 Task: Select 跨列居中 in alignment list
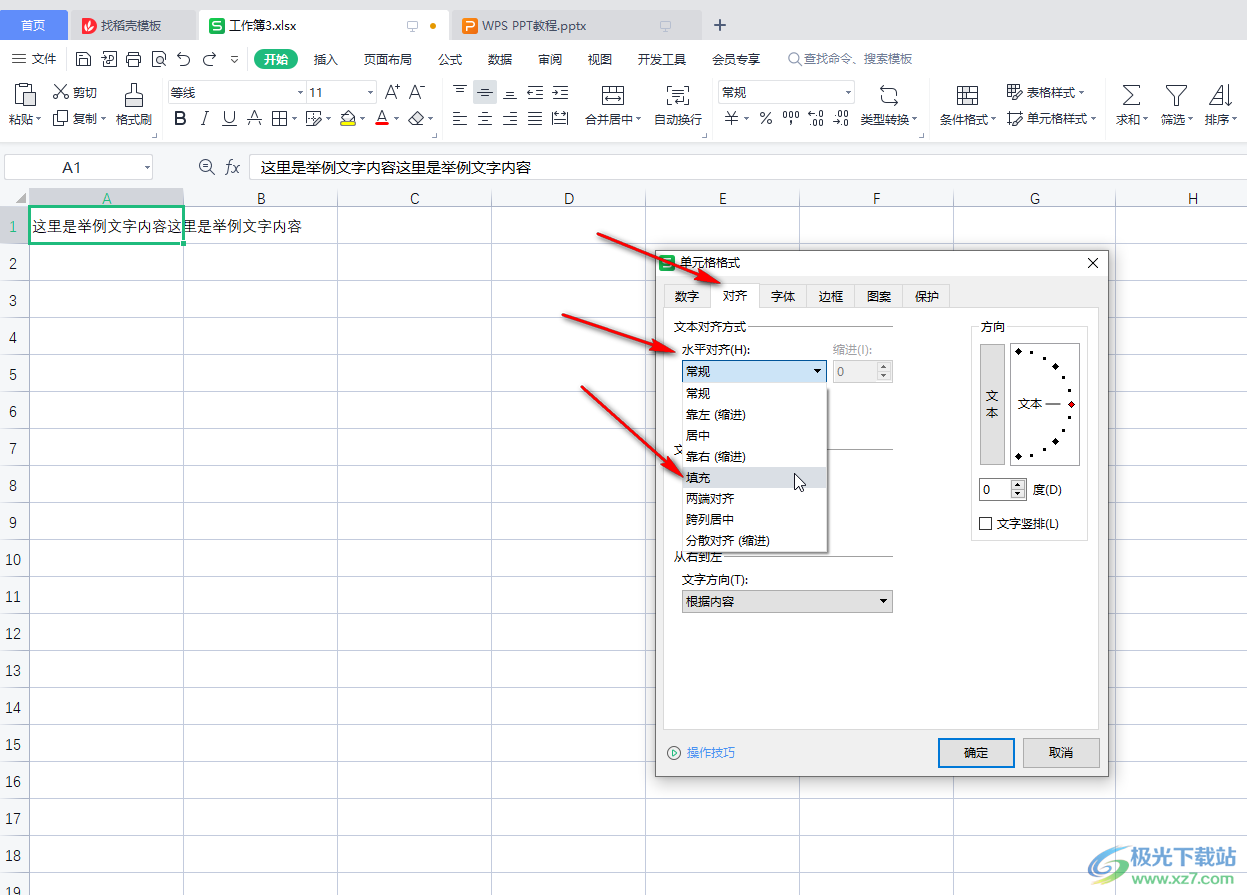[x=755, y=520]
